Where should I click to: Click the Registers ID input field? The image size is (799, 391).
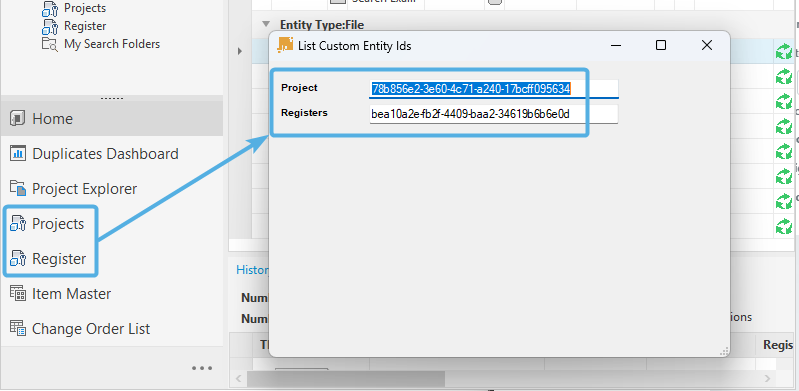494,114
